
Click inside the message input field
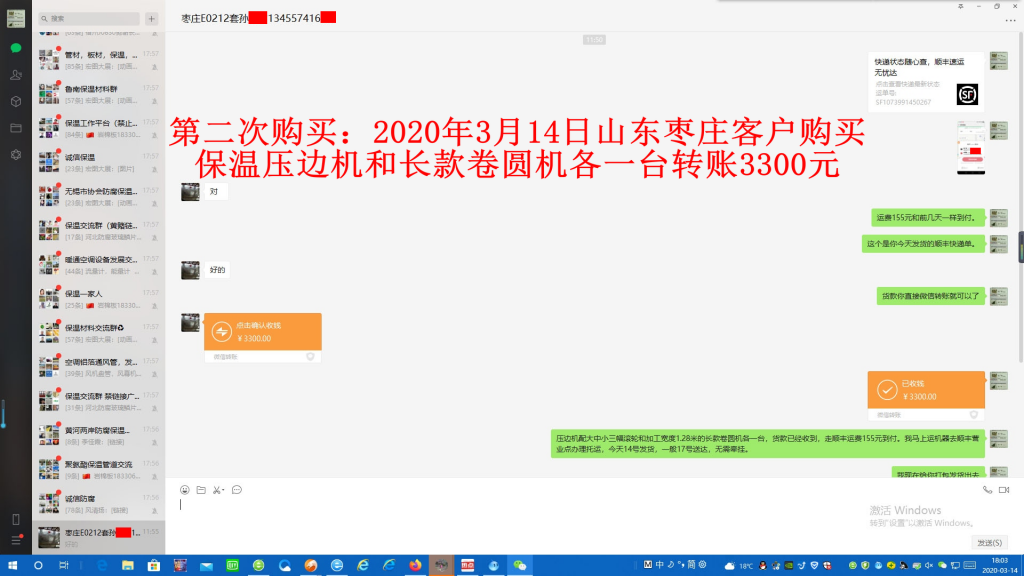coord(500,515)
